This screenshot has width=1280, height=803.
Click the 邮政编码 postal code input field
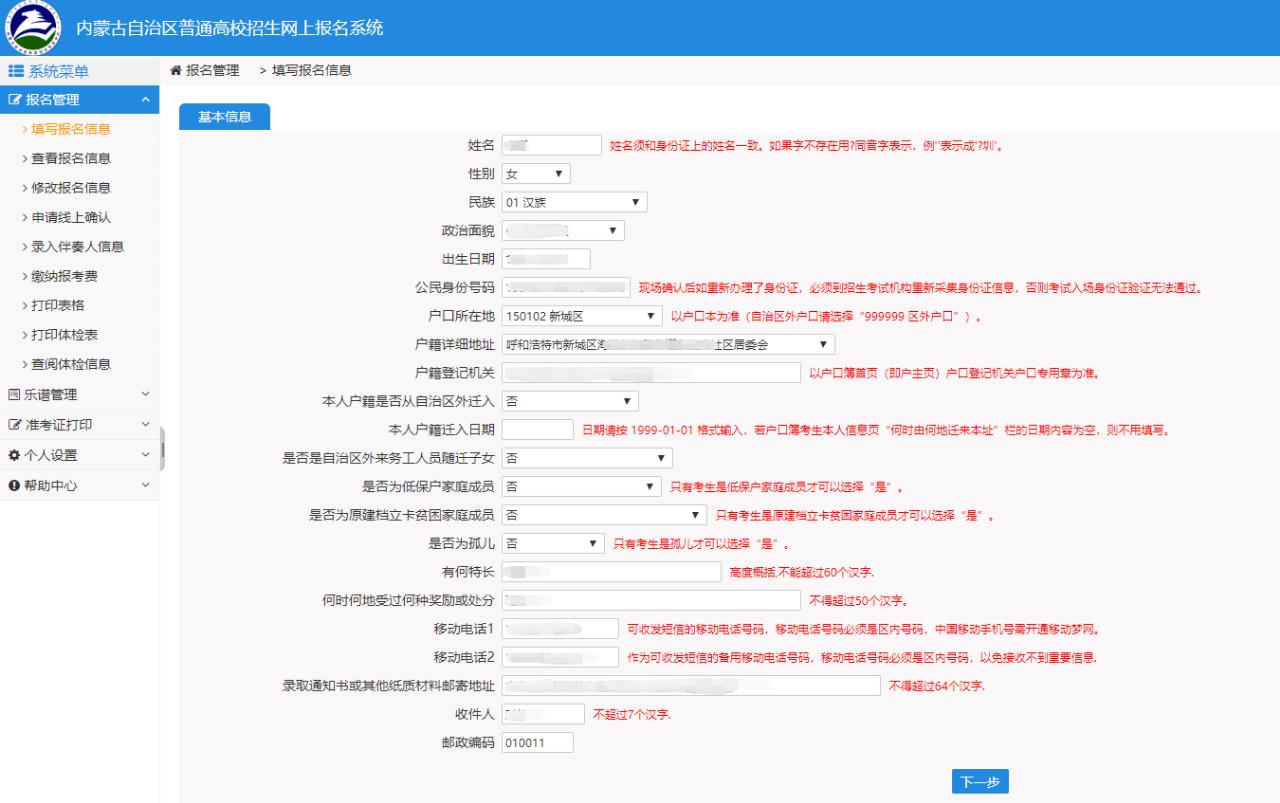tap(538, 742)
